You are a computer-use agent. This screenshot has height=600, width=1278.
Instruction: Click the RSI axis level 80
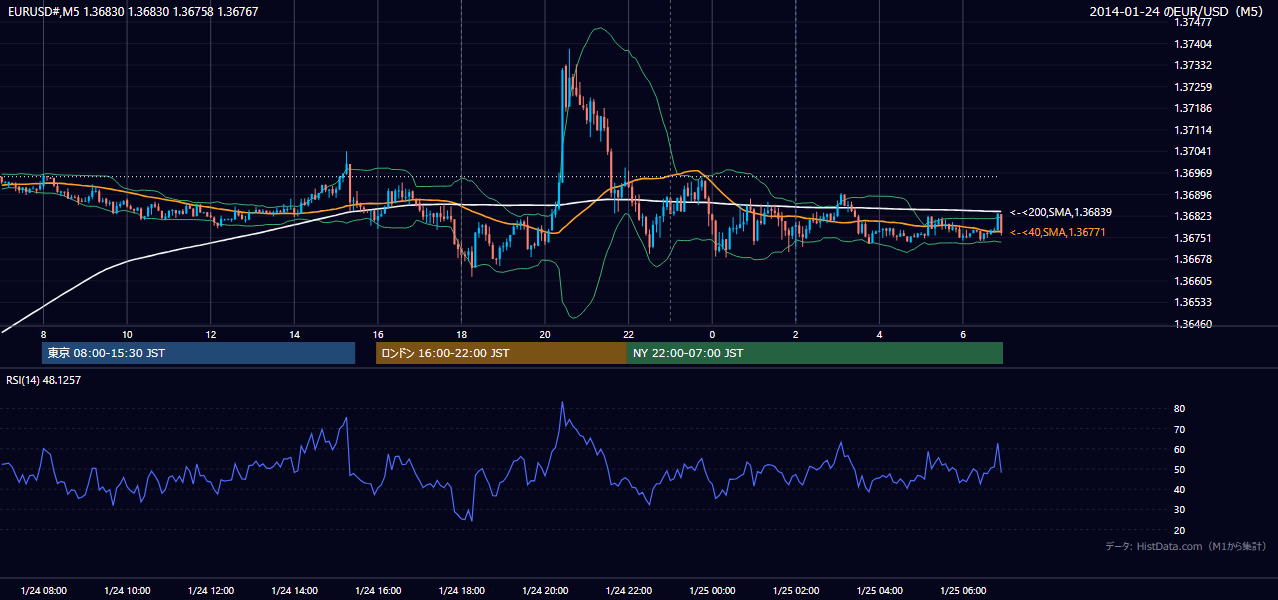(x=1180, y=409)
